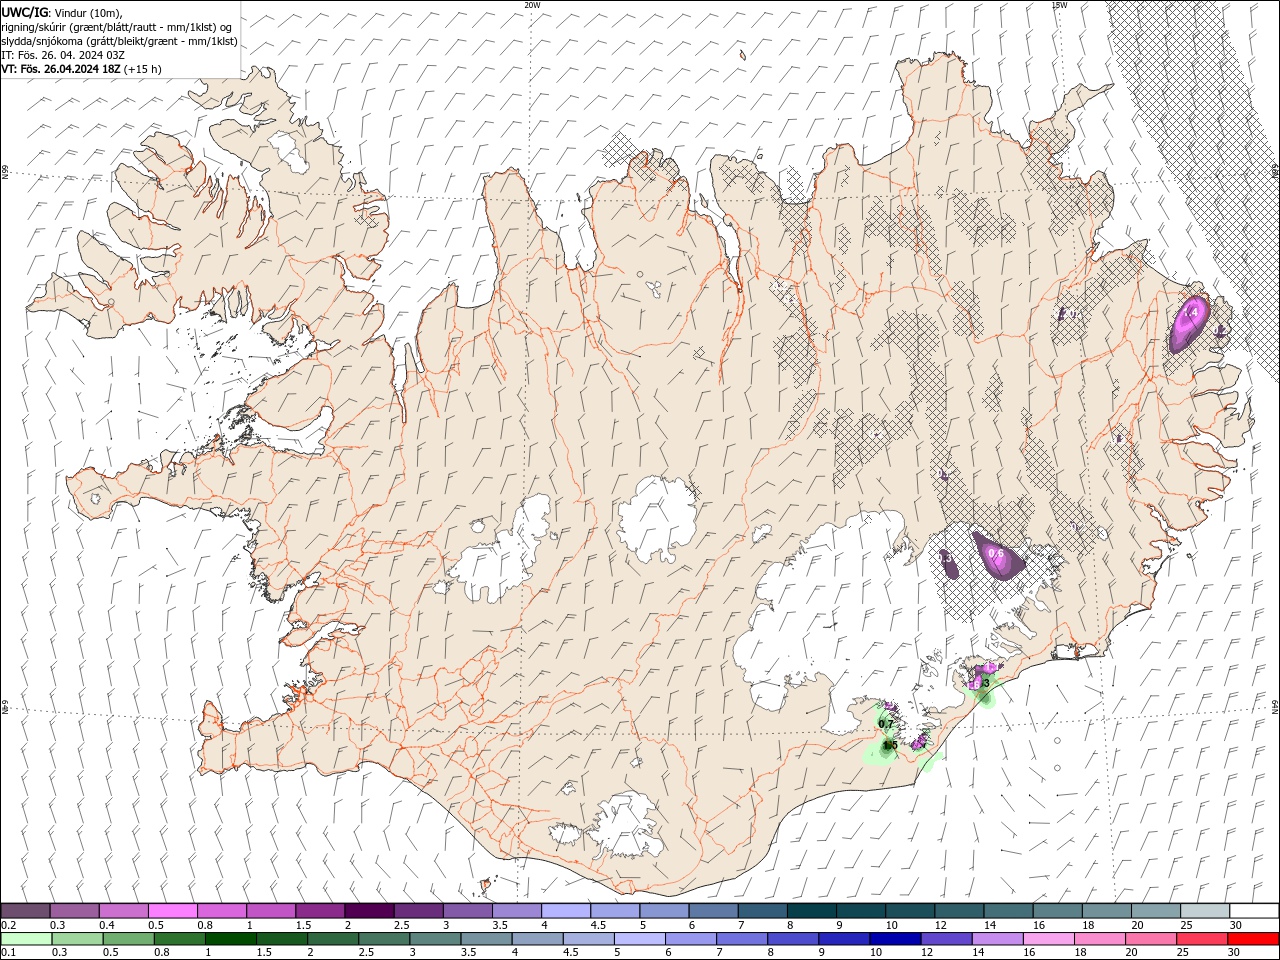Image resolution: width=1280 pixels, height=960 pixels.
Task: Pick the palest green rain swatch between 0.1 and 0.3
Action: pos(27,939)
